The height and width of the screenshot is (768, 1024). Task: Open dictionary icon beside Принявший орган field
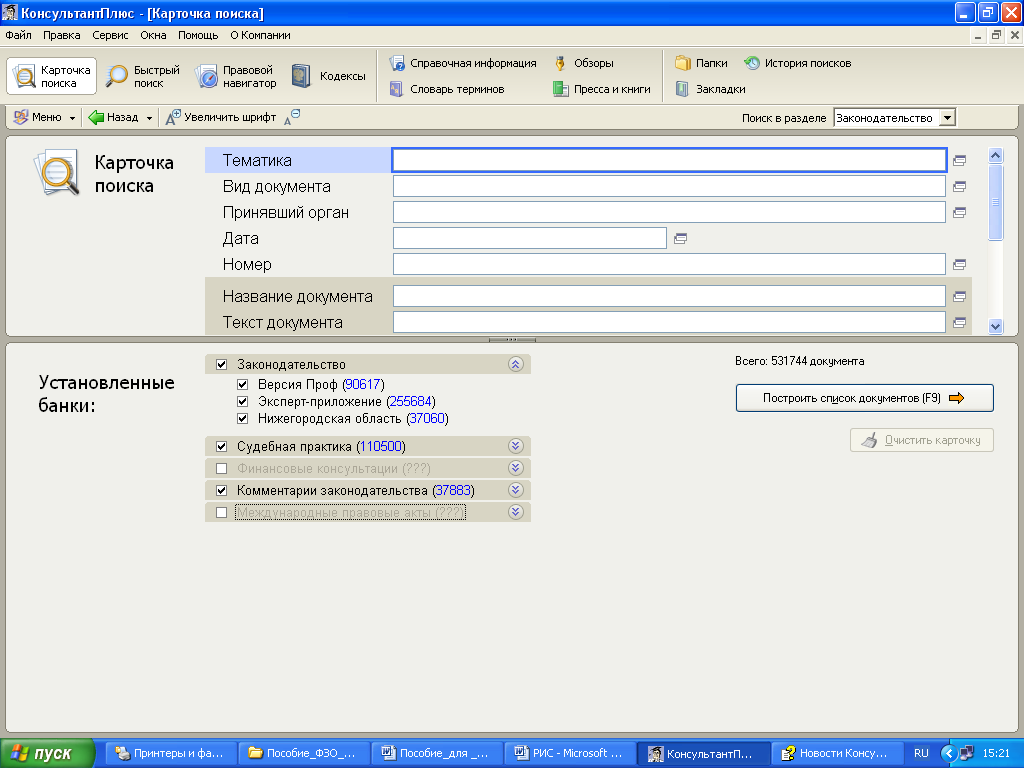(959, 213)
